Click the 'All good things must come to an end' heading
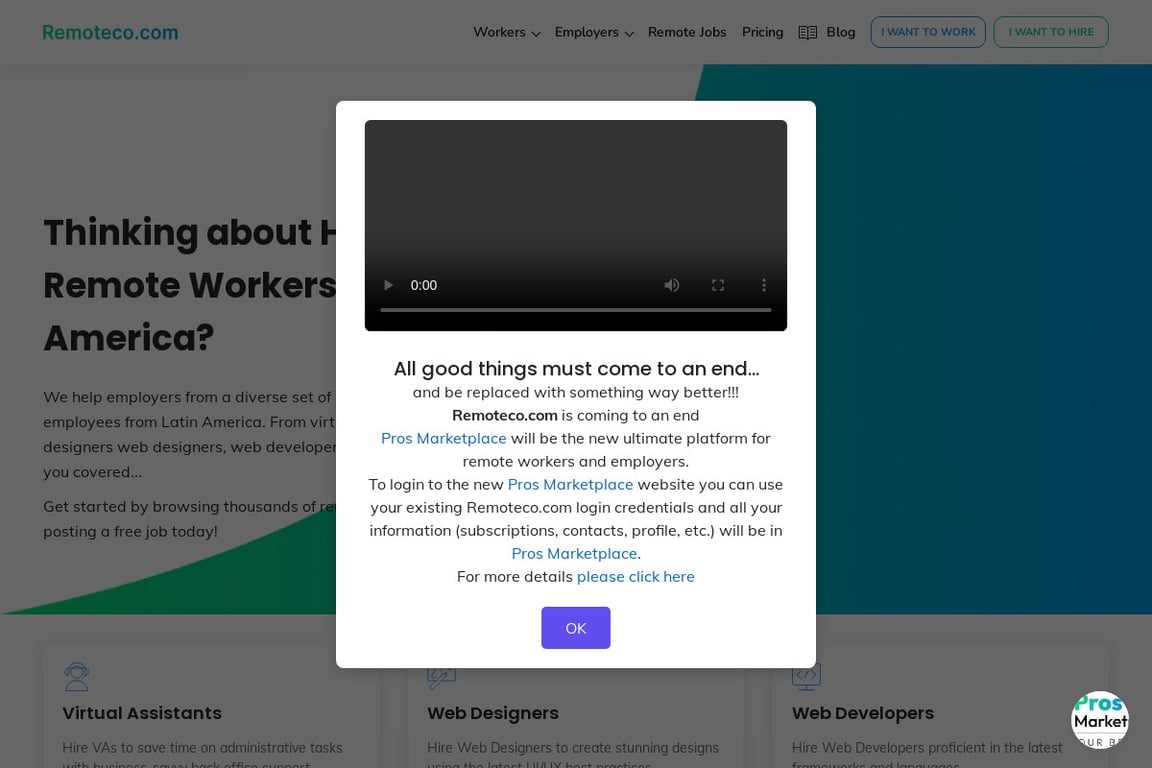The height and width of the screenshot is (768, 1152). (576, 368)
